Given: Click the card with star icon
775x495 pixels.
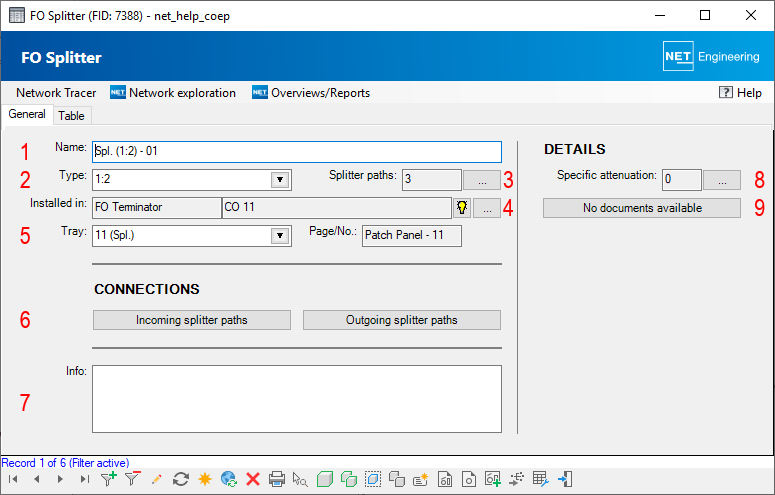Looking at the screenshot, I should pos(421,479).
